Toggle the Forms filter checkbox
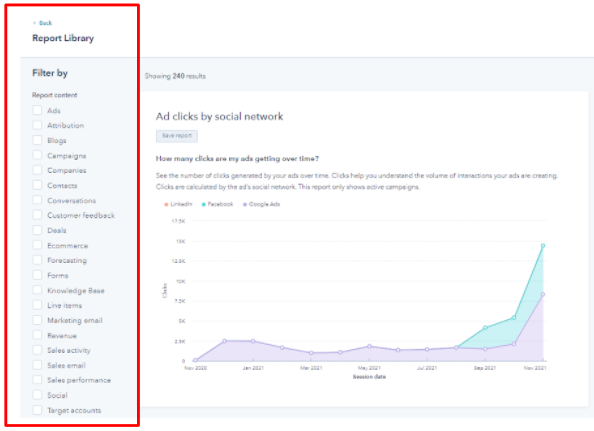Viewport: 594px width, 431px height. pos(37,275)
